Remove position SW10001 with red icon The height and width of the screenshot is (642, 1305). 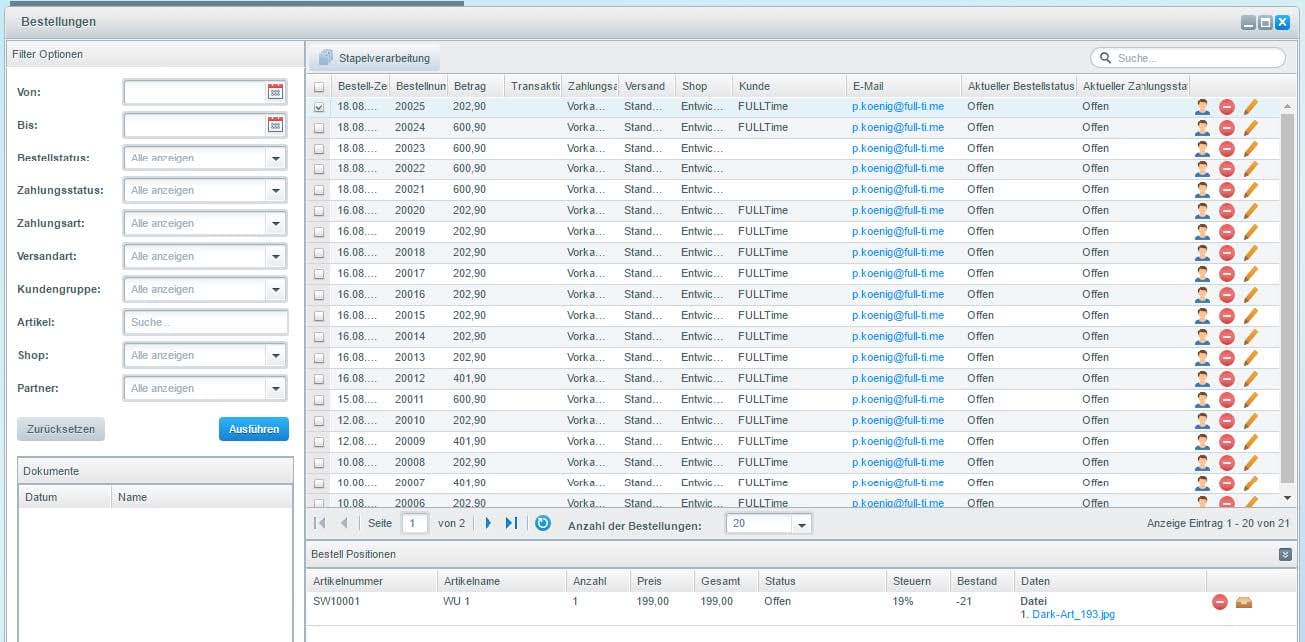(x=1219, y=602)
